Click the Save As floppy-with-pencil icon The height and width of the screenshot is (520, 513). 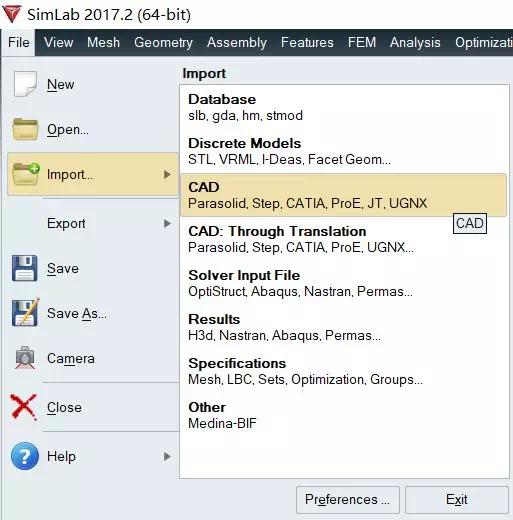pos(25,312)
